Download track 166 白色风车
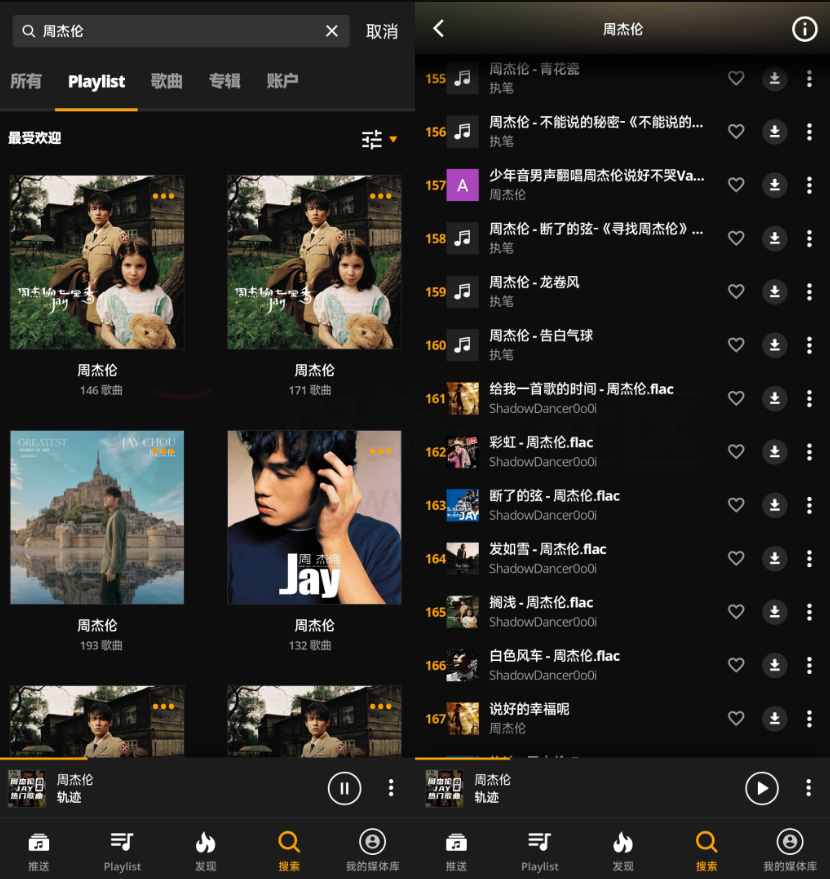830x879 pixels. 775,665
